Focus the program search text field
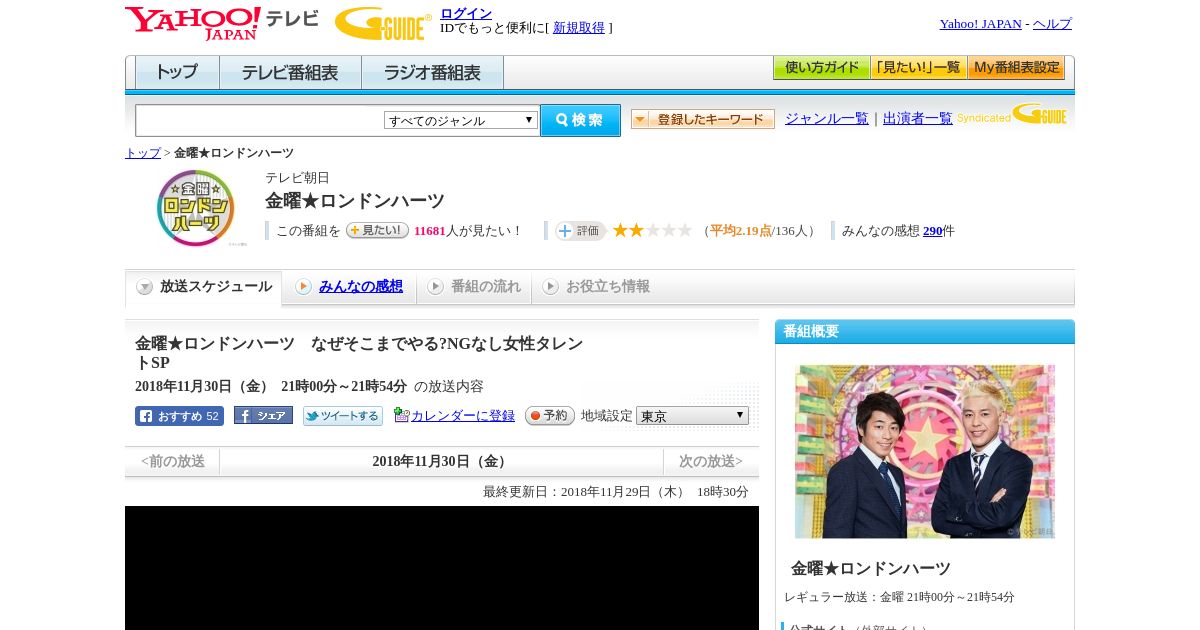The width and height of the screenshot is (1200, 630). (x=260, y=120)
